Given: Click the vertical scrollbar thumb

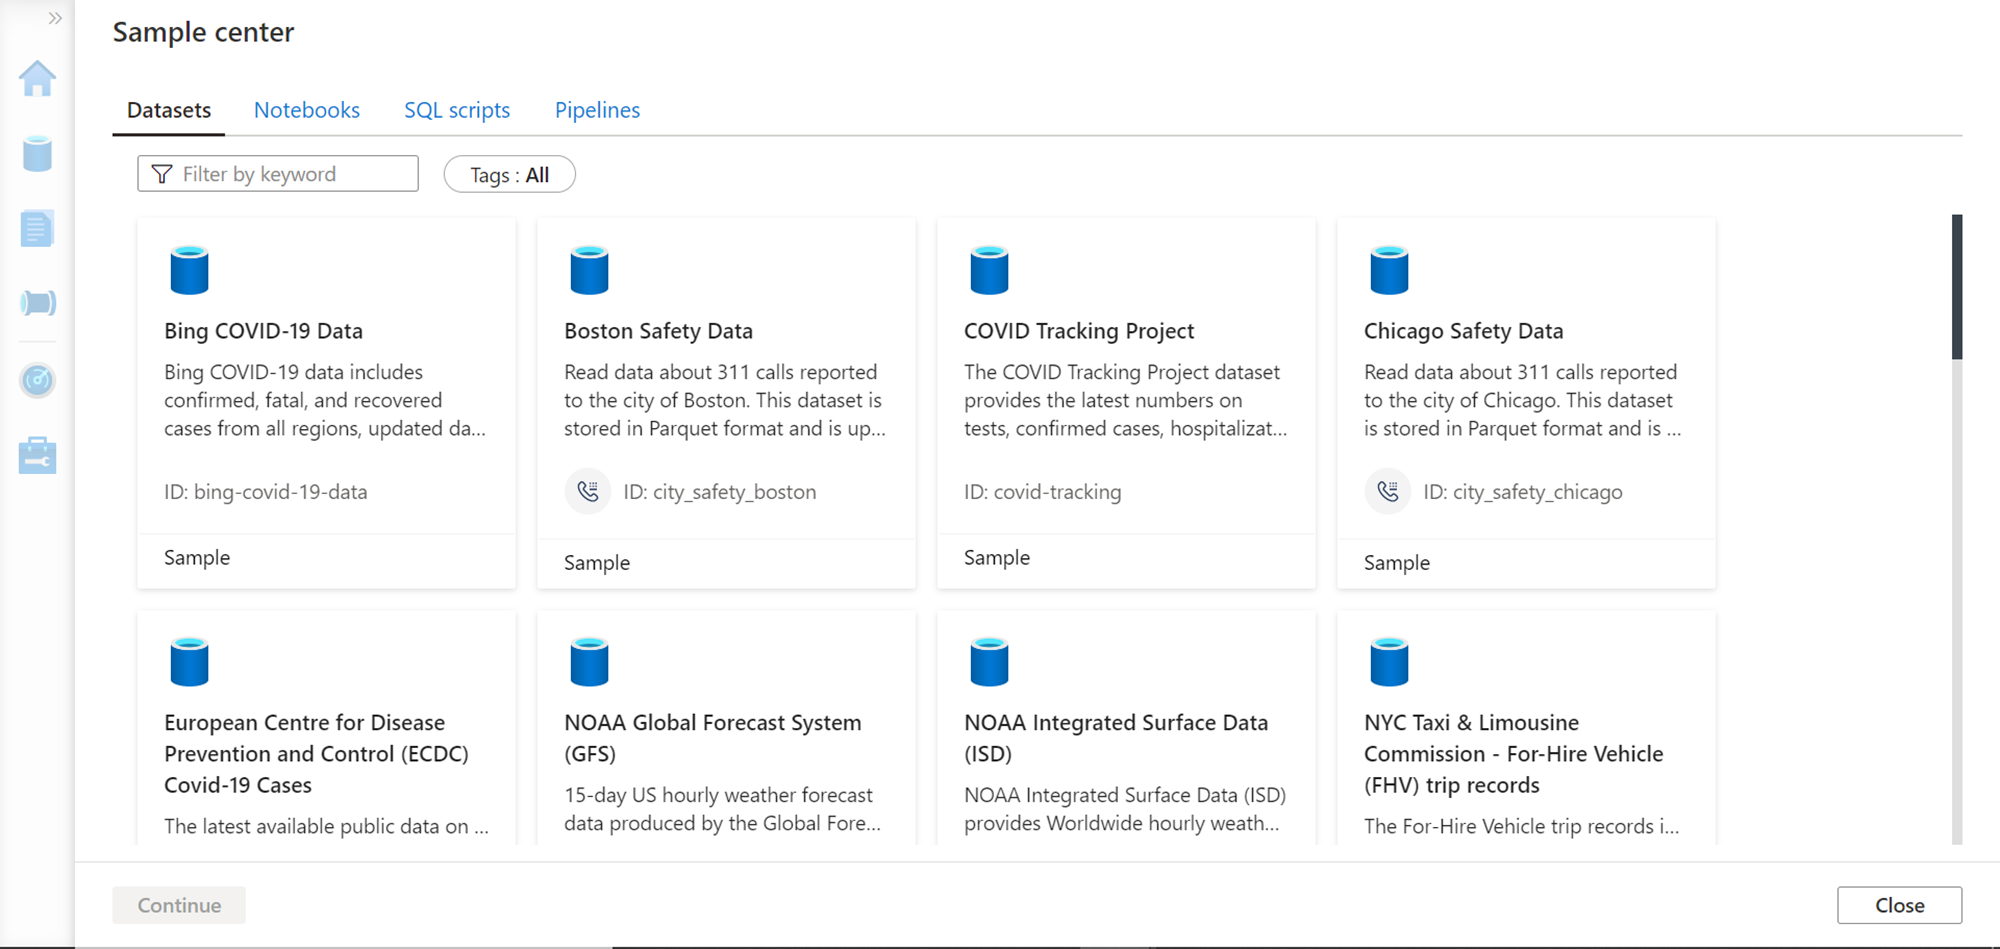Looking at the screenshot, I should pyautogui.click(x=1957, y=287).
